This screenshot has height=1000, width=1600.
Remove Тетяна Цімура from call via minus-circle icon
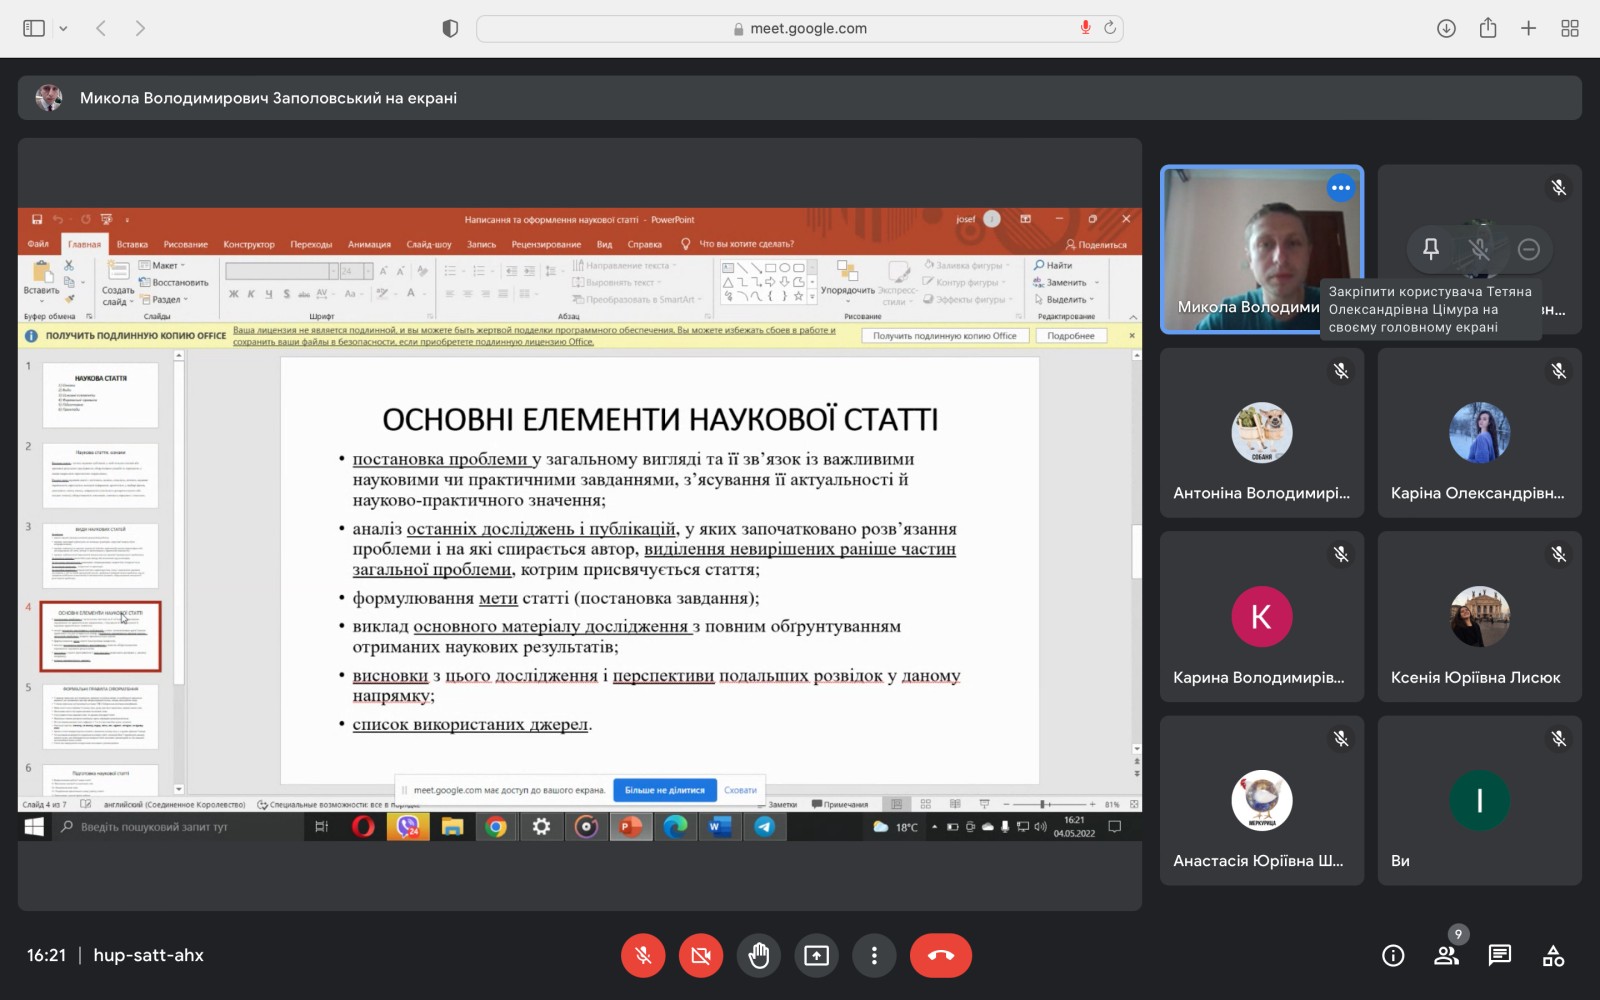(x=1528, y=250)
